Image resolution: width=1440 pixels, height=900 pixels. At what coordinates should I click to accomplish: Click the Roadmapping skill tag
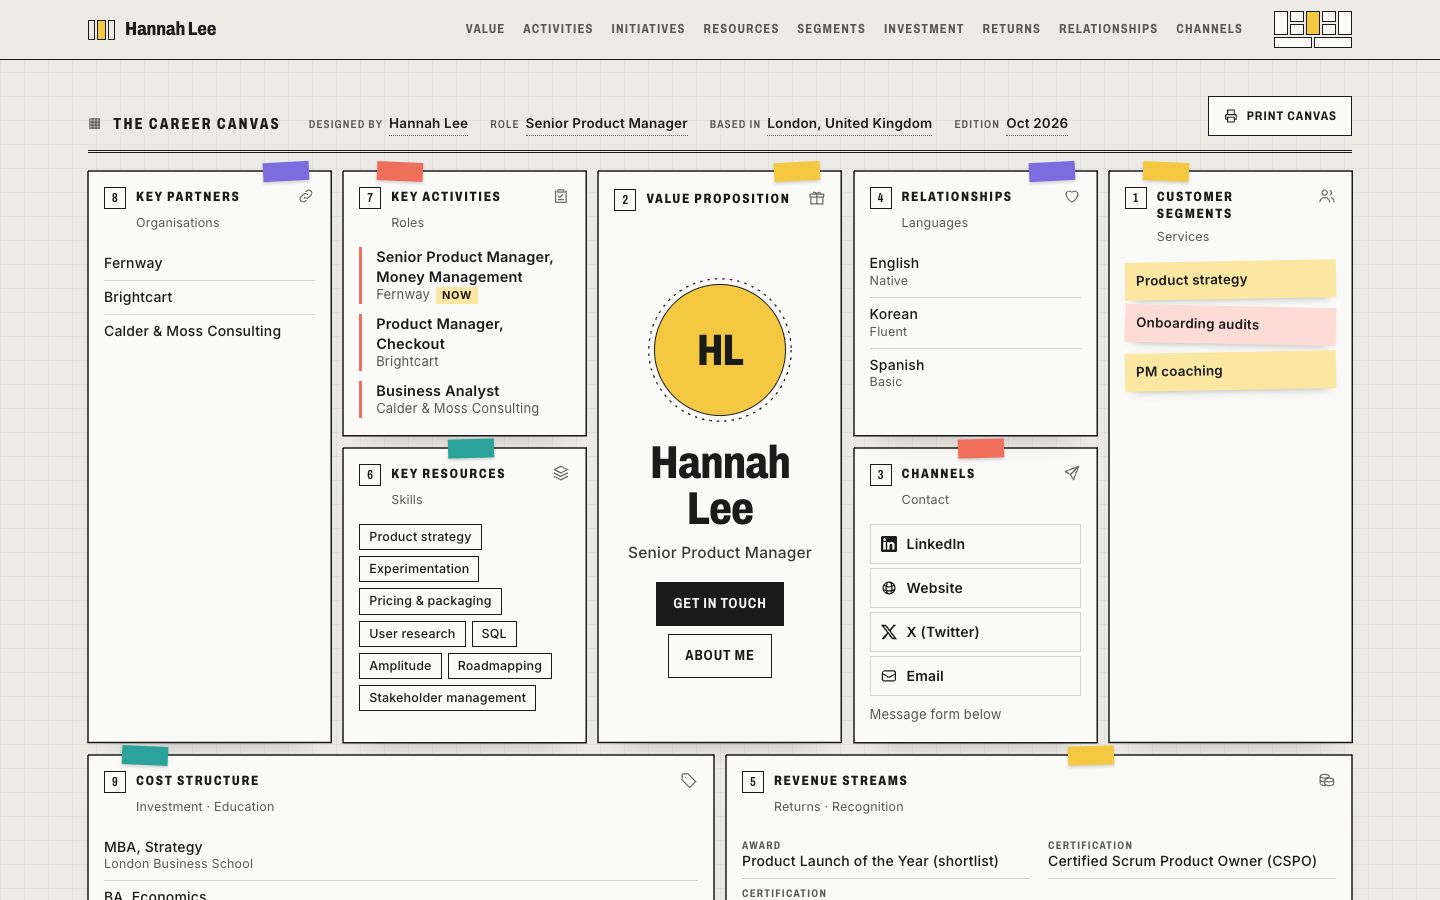(500, 666)
